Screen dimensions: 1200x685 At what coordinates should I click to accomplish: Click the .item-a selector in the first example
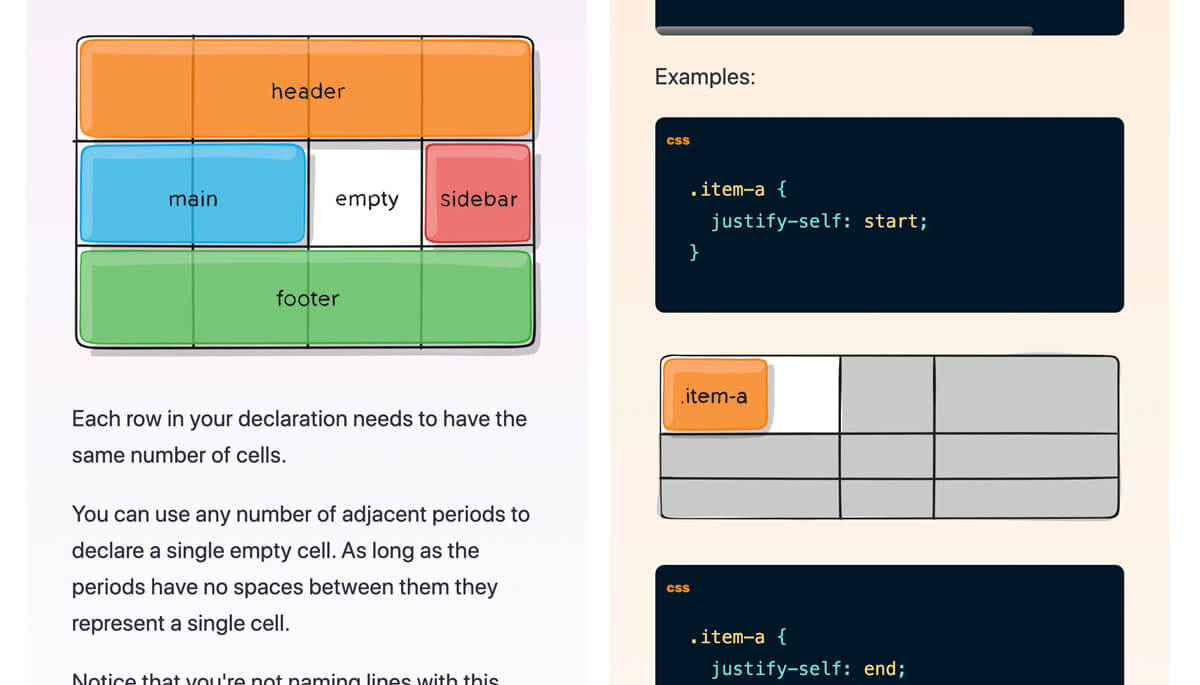(735, 189)
